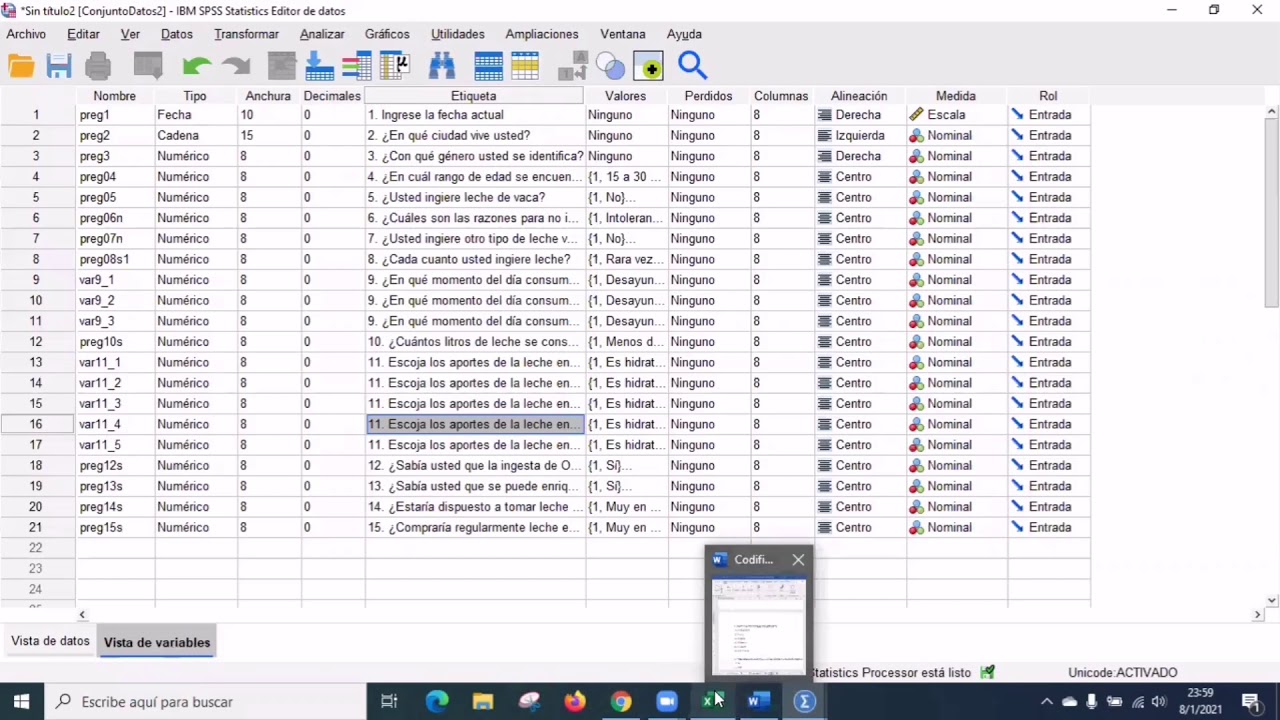Image resolution: width=1280 pixels, height=720 pixels.
Task: Open the Transformar menu
Action: click(246, 34)
